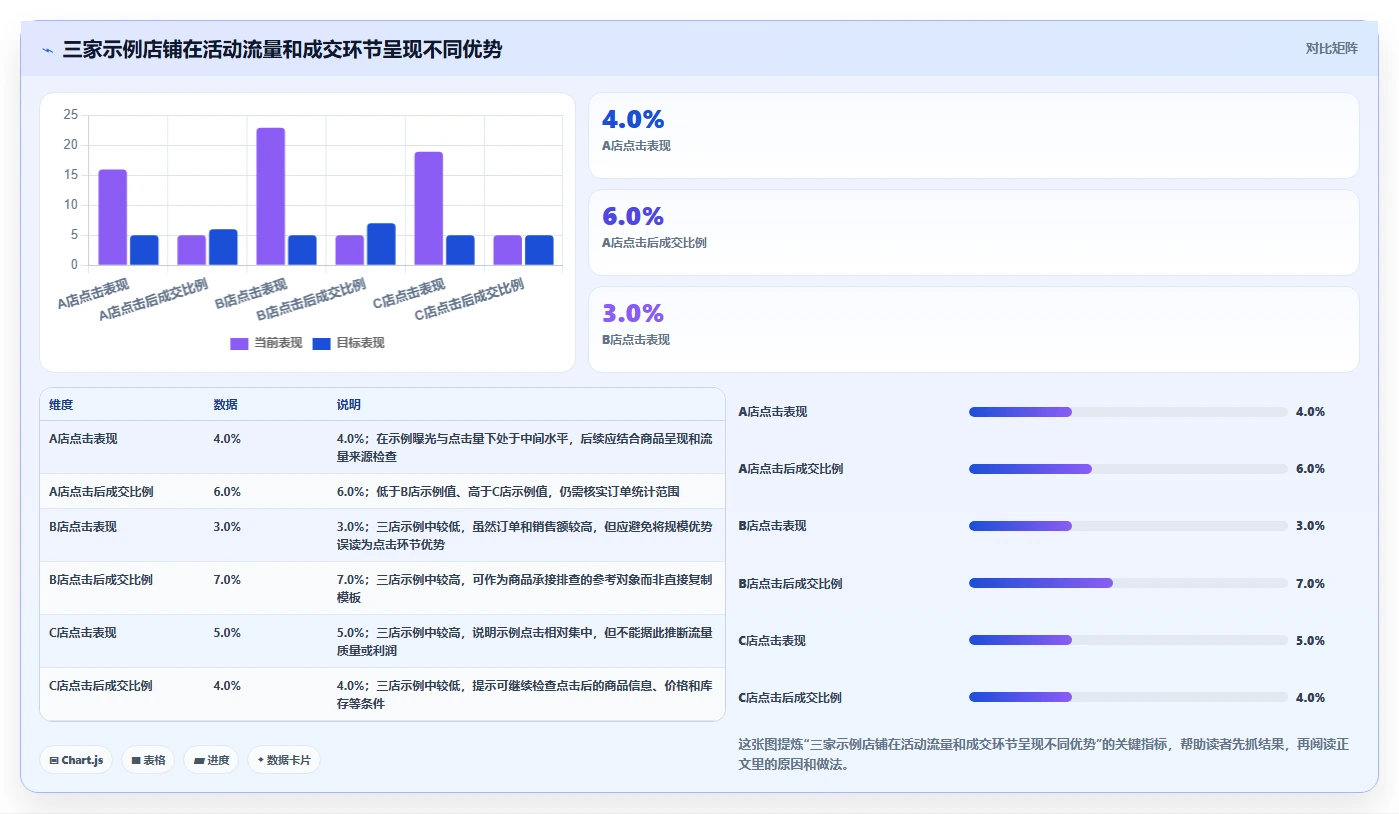
Task: Click the C店点击后成交比例 progress bar
Action: pyautogui.click(x=1128, y=697)
